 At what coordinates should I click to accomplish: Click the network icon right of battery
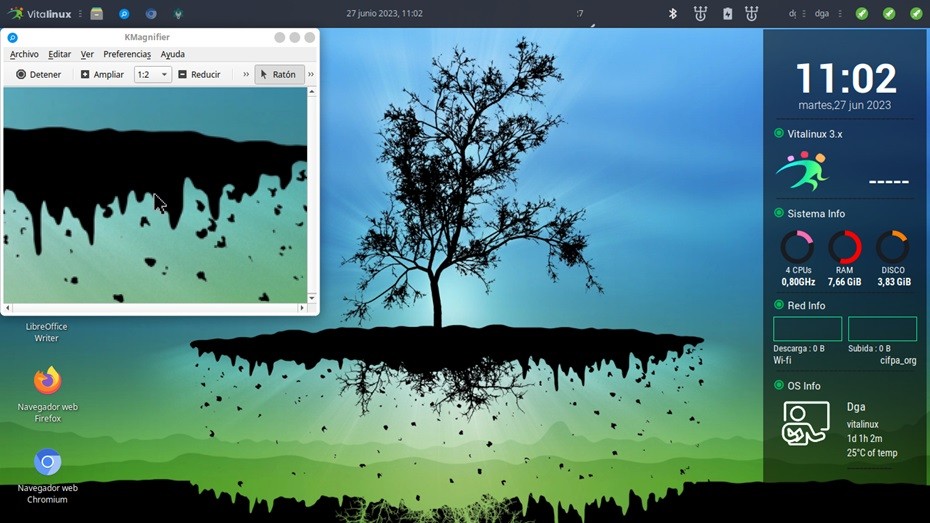click(x=751, y=14)
